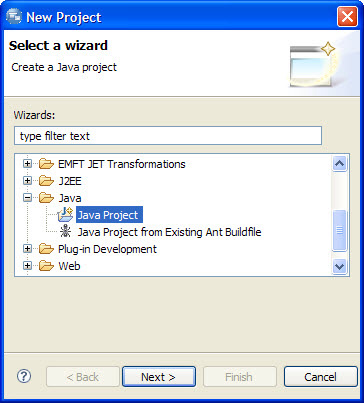Click the Cancel button
The height and width of the screenshot is (403, 364).
pos(320,377)
